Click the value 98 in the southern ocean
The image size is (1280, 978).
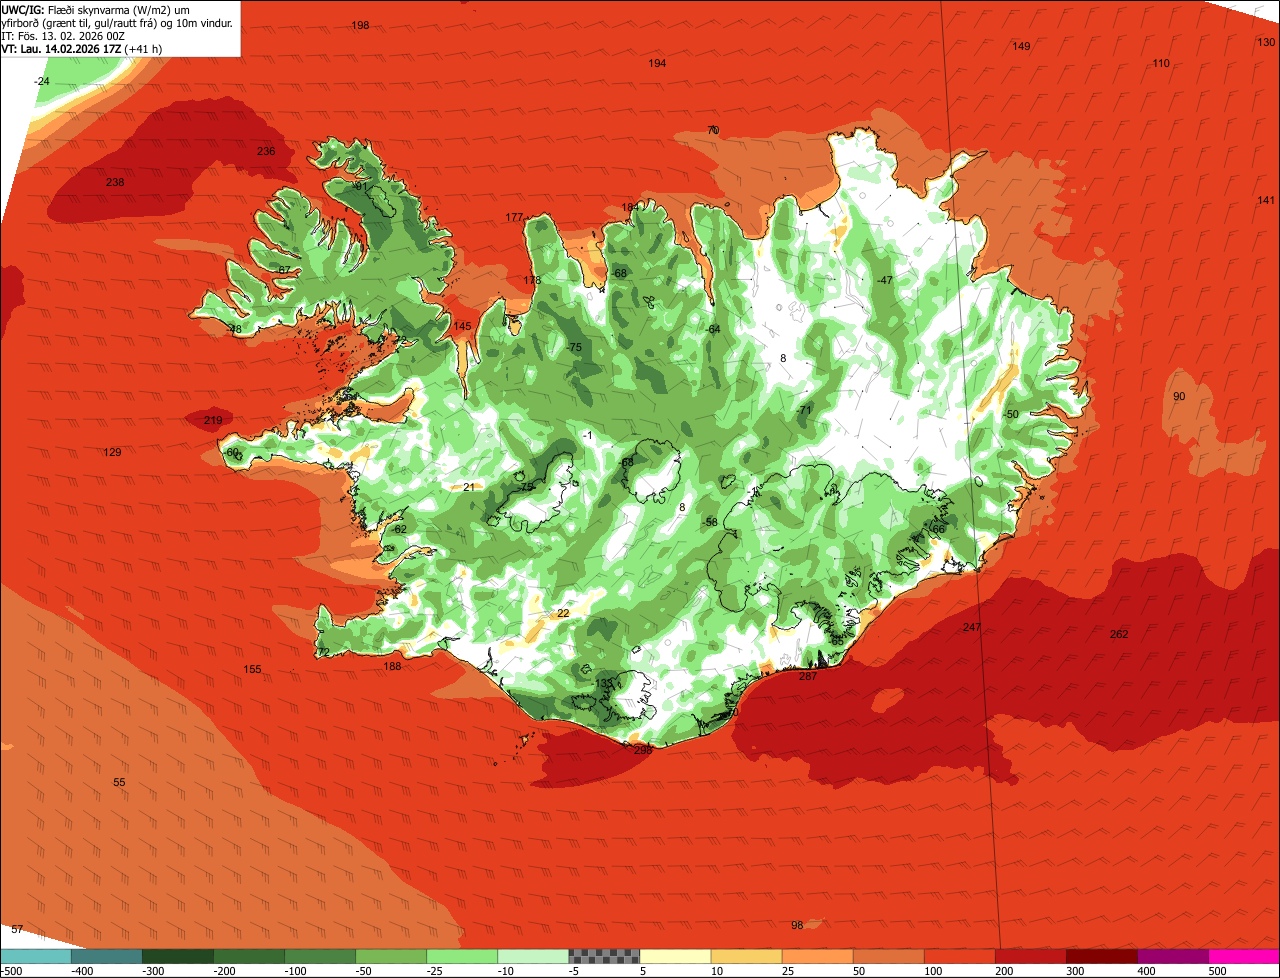(797, 925)
